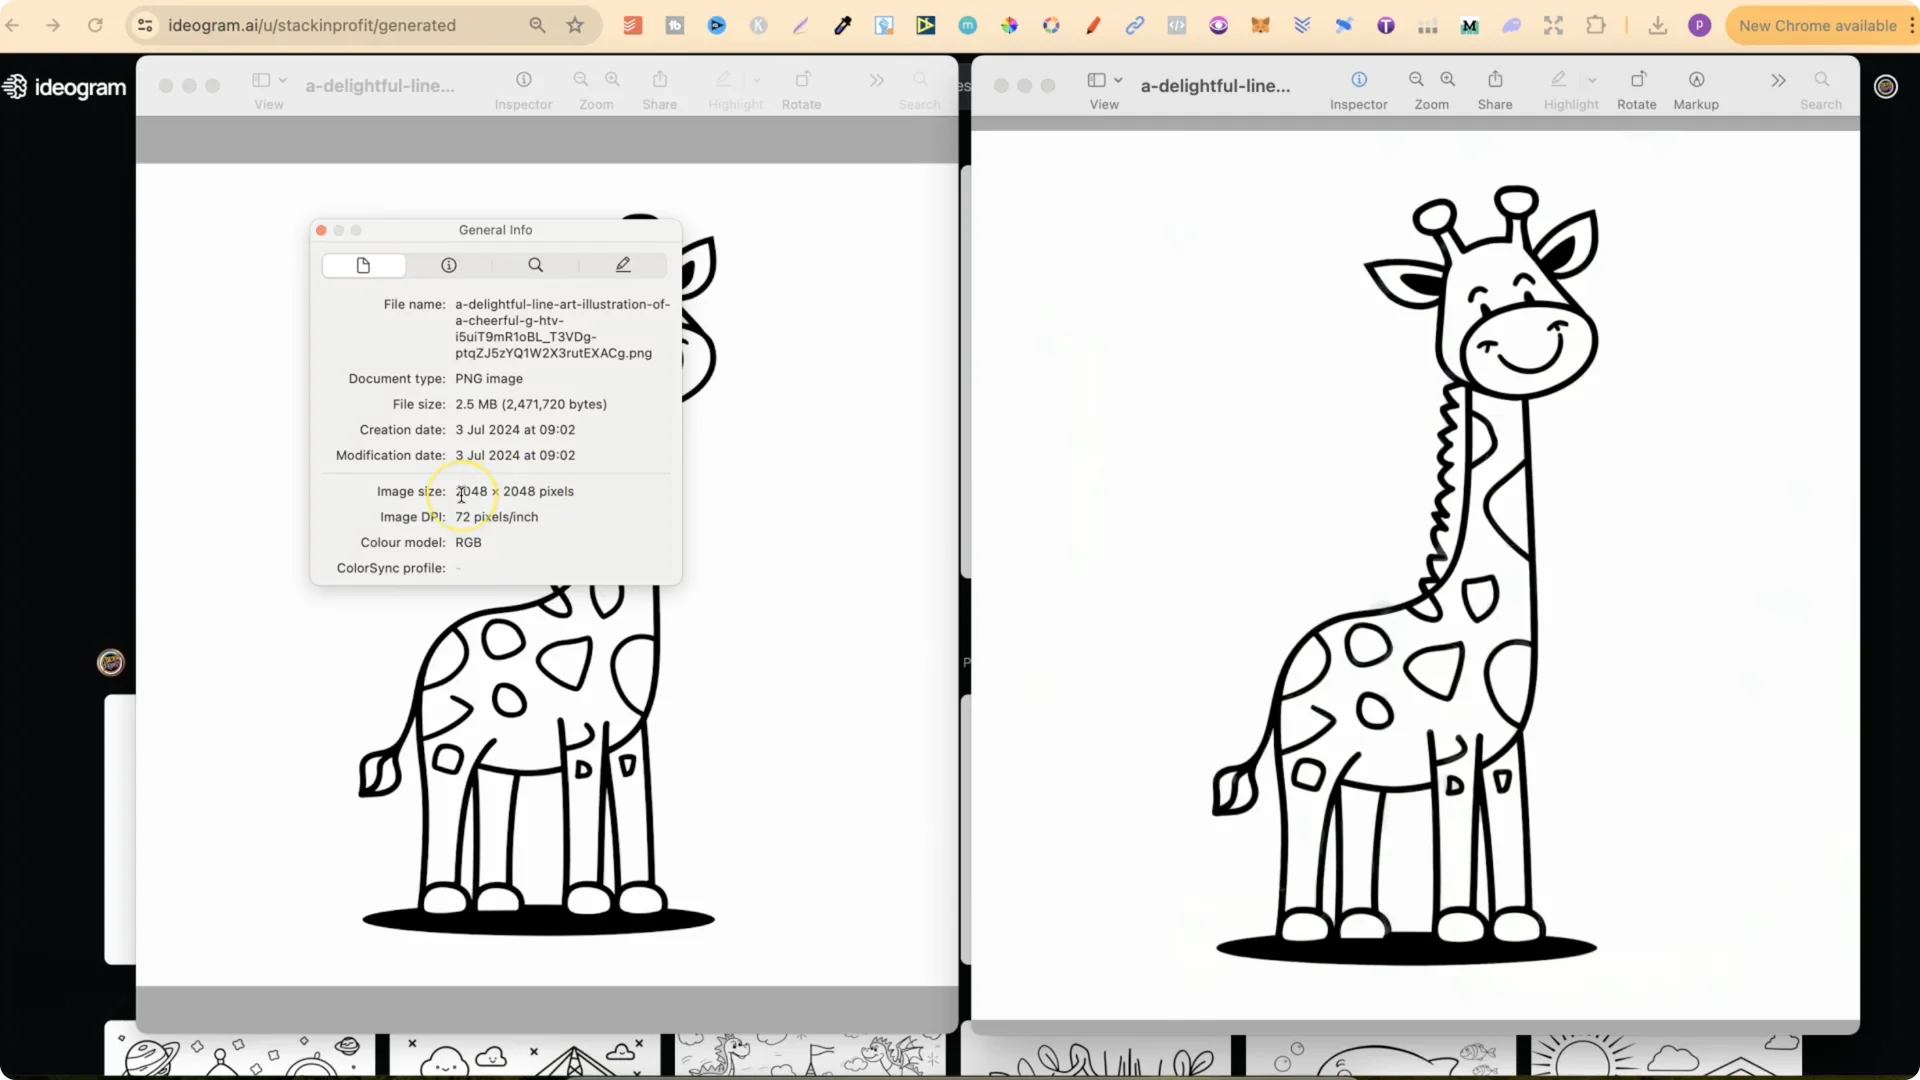Open the Chrome profile menu
This screenshot has width=1920, height=1080.
click(x=1700, y=25)
